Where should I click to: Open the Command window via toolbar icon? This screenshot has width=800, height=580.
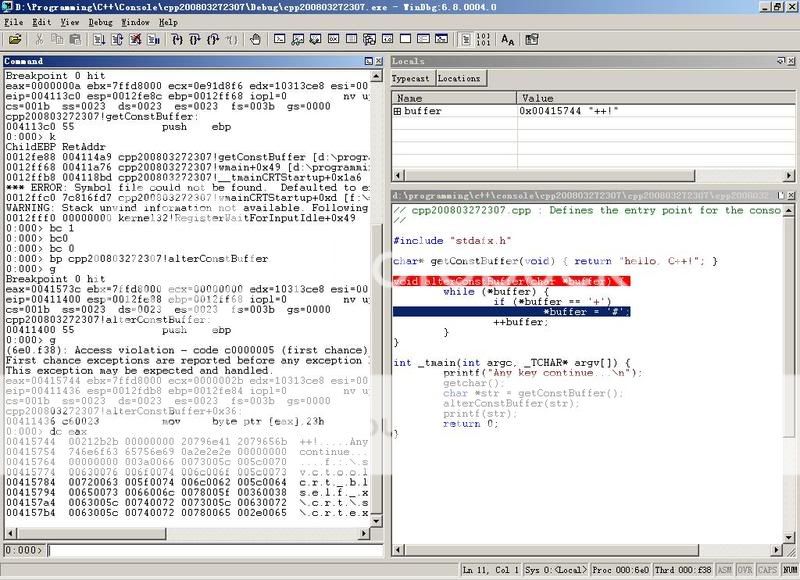279,39
